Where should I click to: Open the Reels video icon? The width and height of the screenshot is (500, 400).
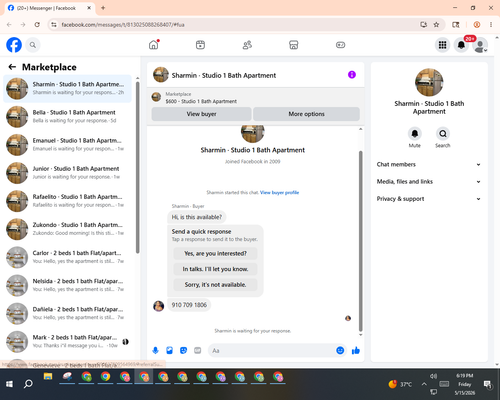coord(200,45)
